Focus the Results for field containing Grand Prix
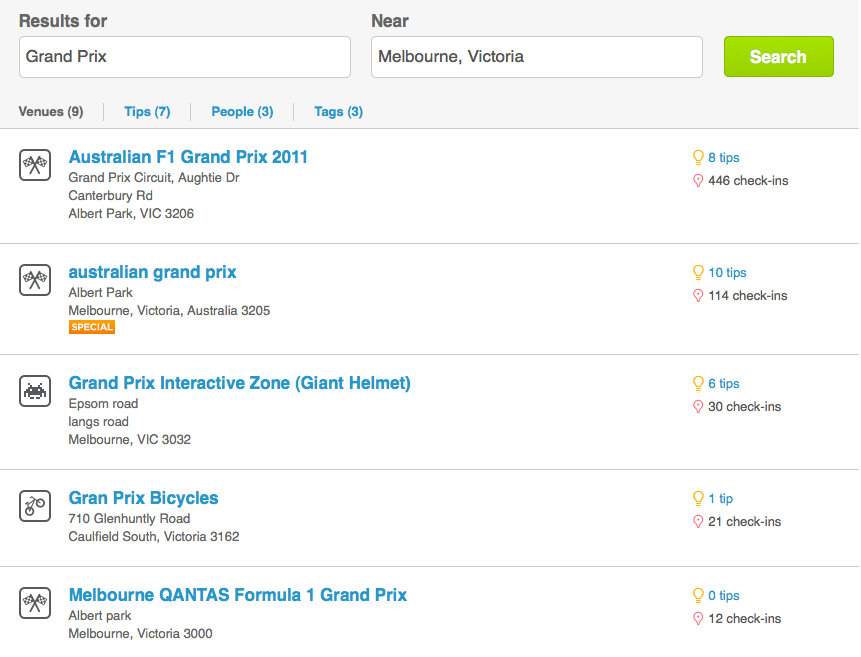Image resolution: width=861 pixels, height=657 pixels. pyautogui.click(x=184, y=57)
